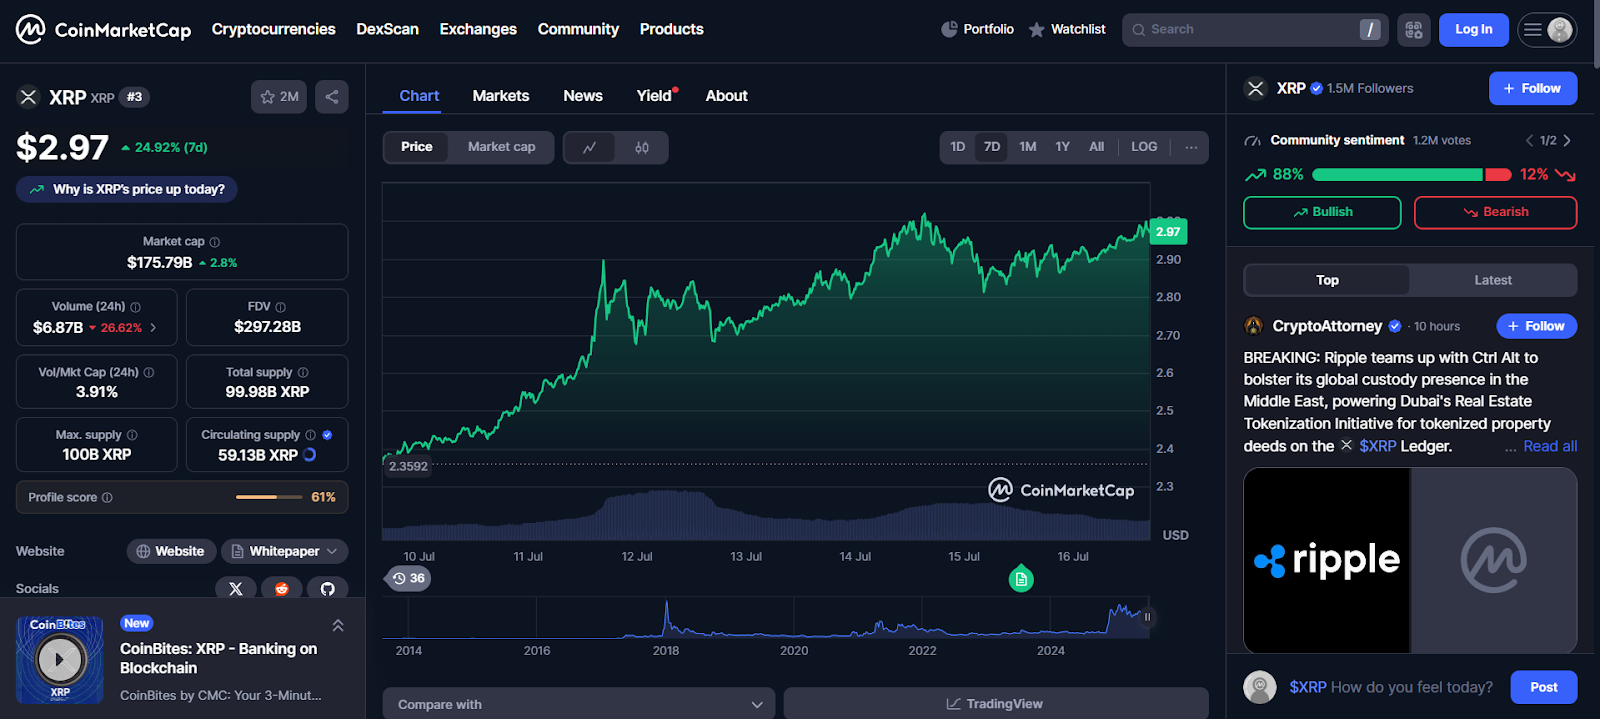Set chart range to 1D
Image resolution: width=1600 pixels, height=719 pixels.
tap(958, 147)
